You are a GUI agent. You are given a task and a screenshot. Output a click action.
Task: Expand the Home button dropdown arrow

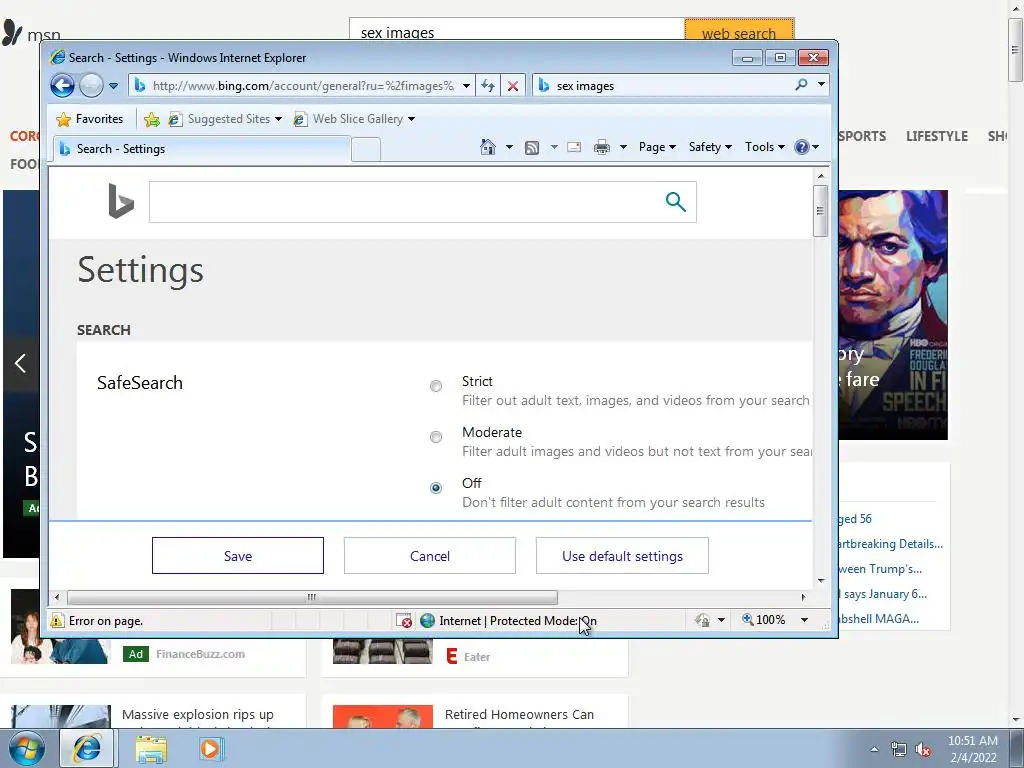click(x=509, y=147)
